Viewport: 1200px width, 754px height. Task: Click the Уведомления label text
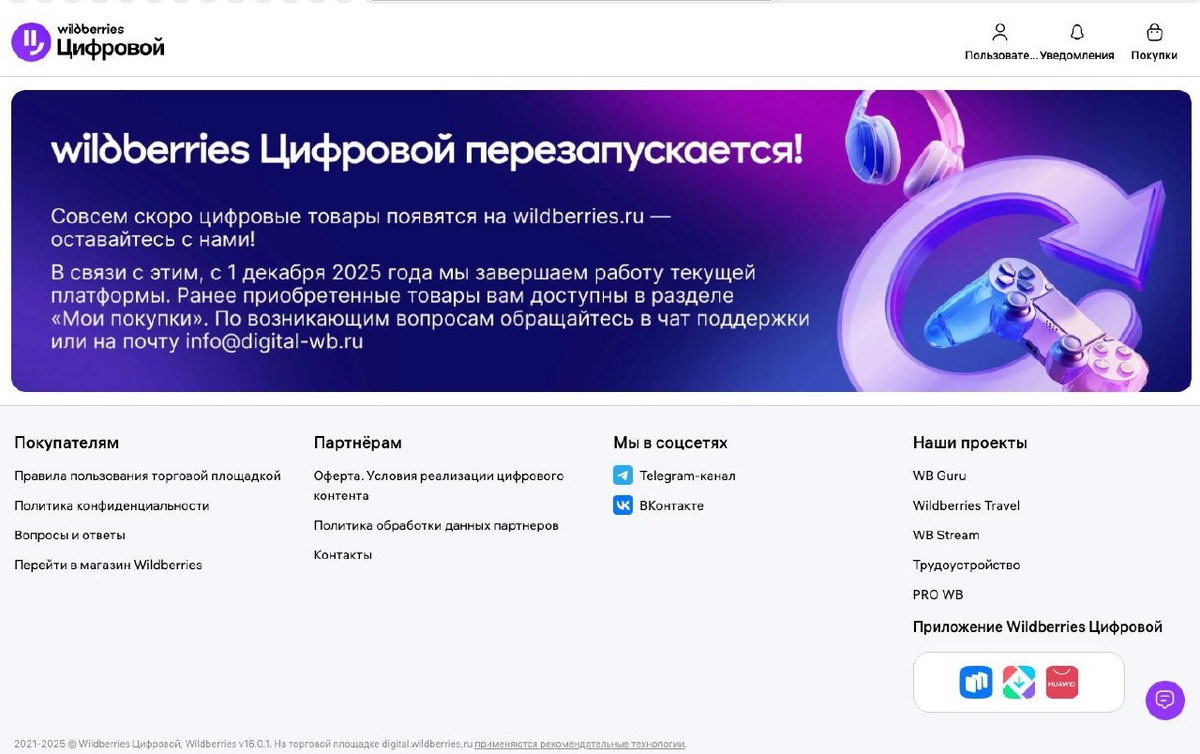pyautogui.click(x=1077, y=55)
